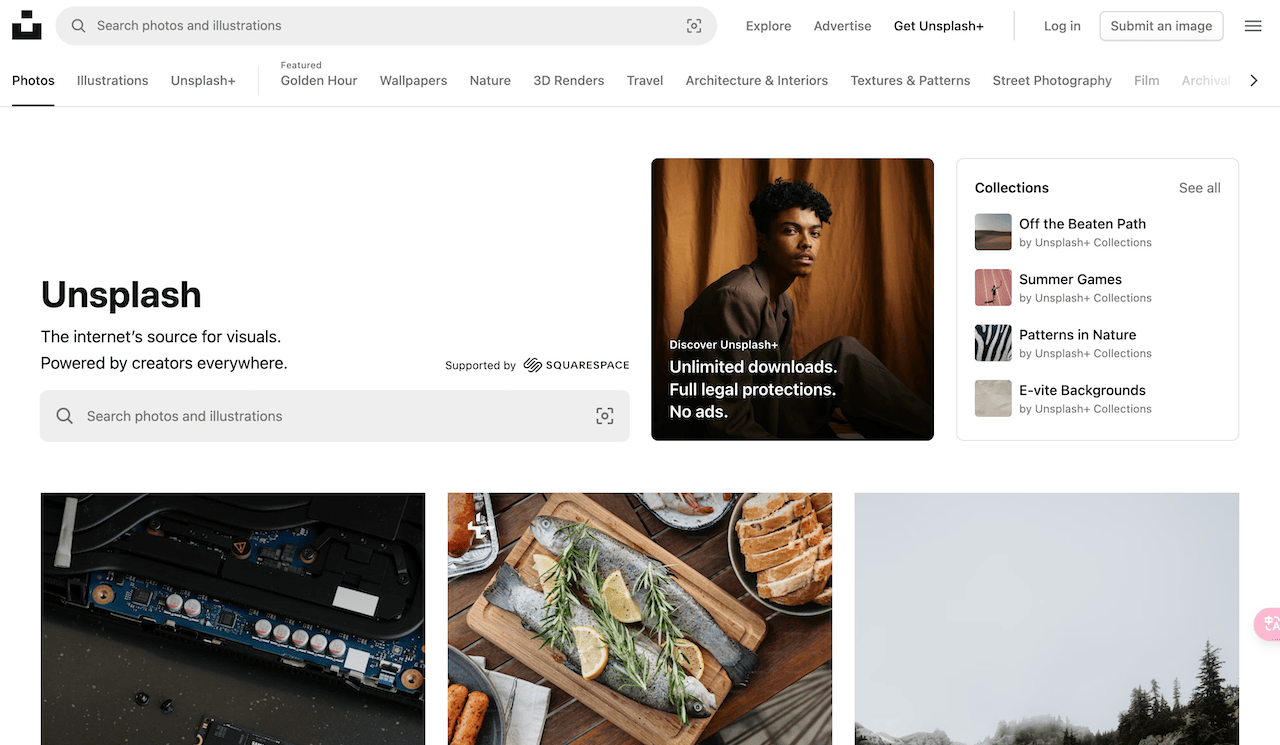Image resolution: width=1280 pixels, height=745 pixels.
Task: Open the circuit board laptop photo
Action: click(233, 619)
